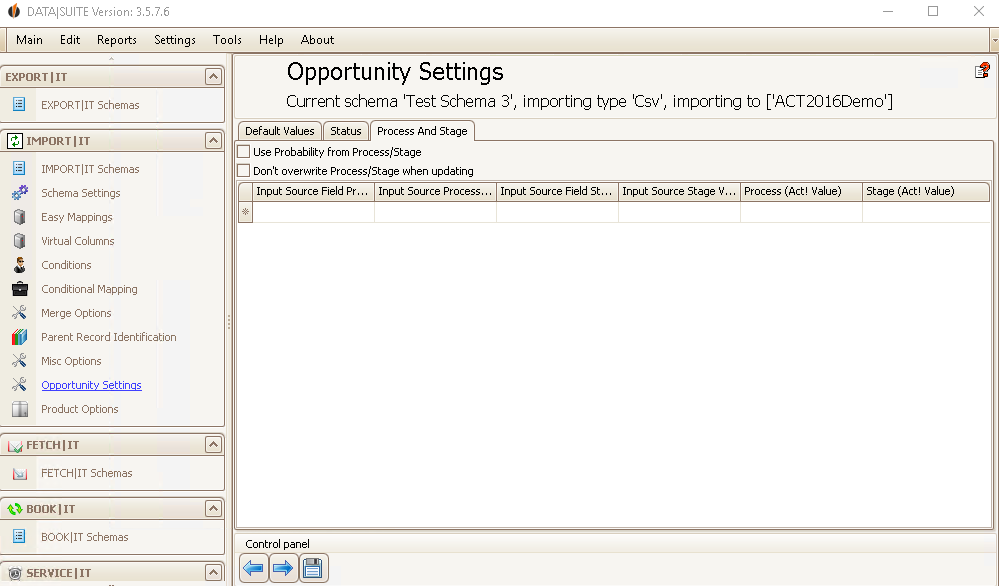
Task: Open Product Options
Action: (80, 409)
